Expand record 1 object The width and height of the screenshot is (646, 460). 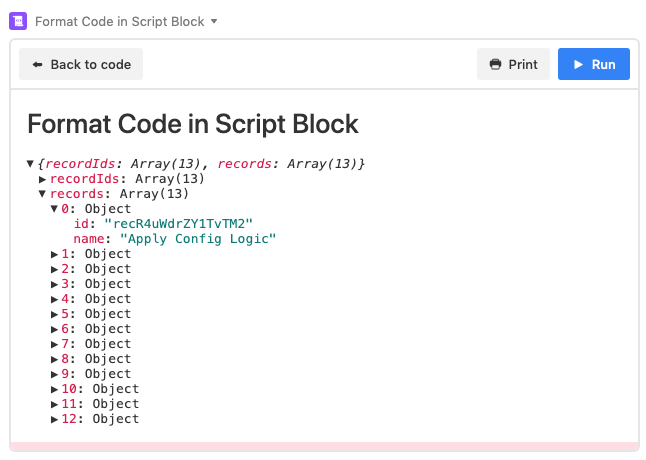(54, 254)
